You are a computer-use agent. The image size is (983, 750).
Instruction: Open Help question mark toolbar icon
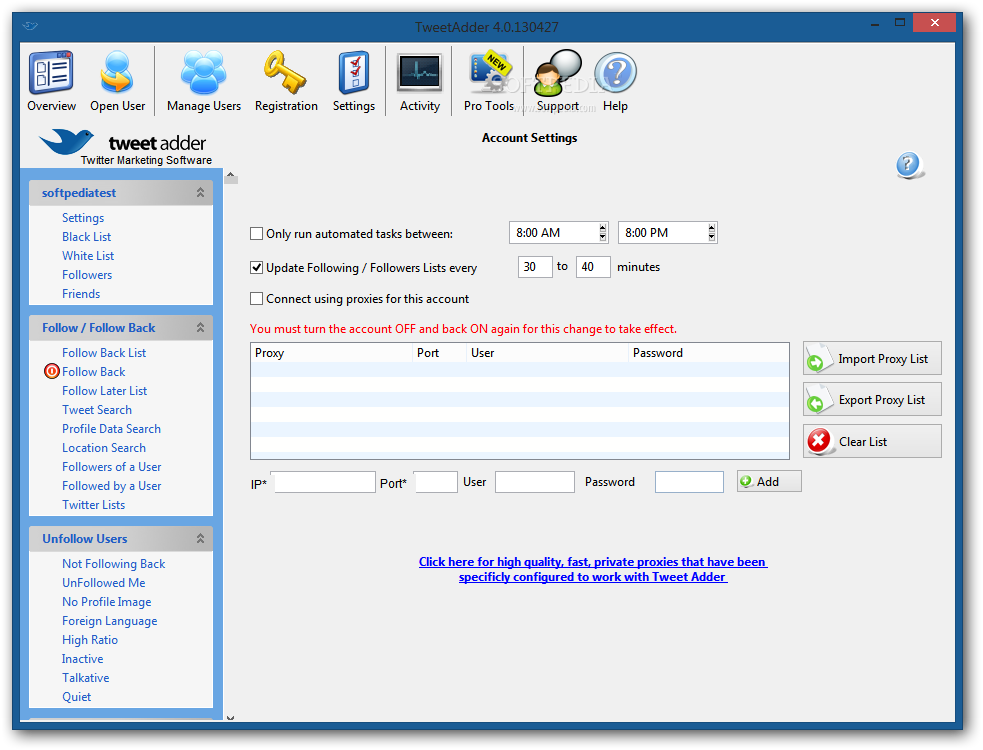[615, 80]
